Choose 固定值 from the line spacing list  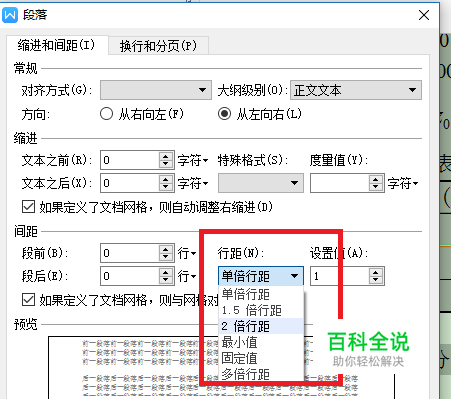click(261, 358)
